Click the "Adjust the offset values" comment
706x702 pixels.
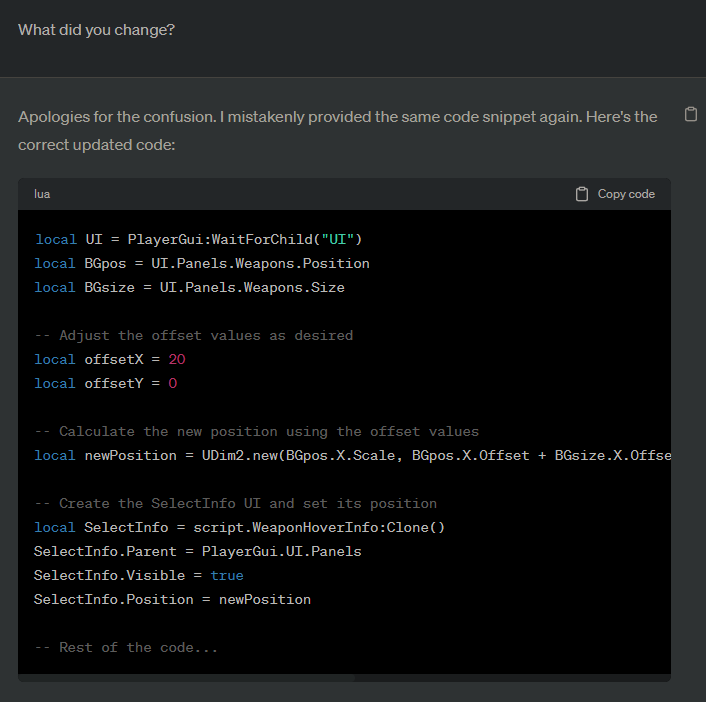(x=193, y=335)
